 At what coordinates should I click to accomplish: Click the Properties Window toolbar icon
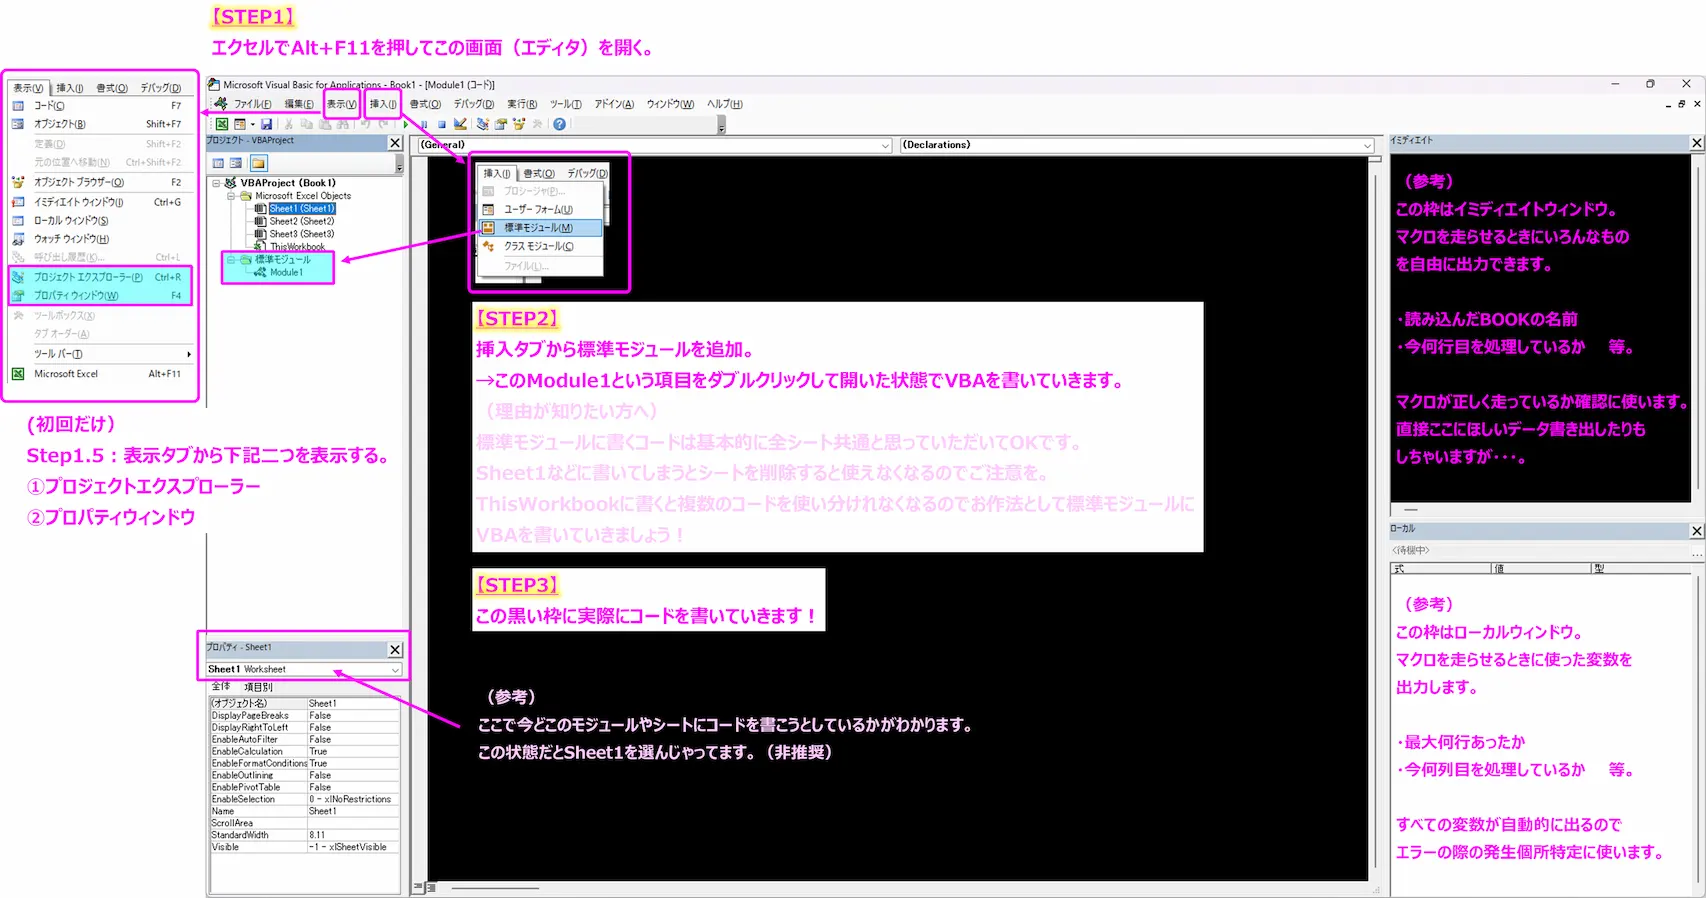(x=501, y=124)
